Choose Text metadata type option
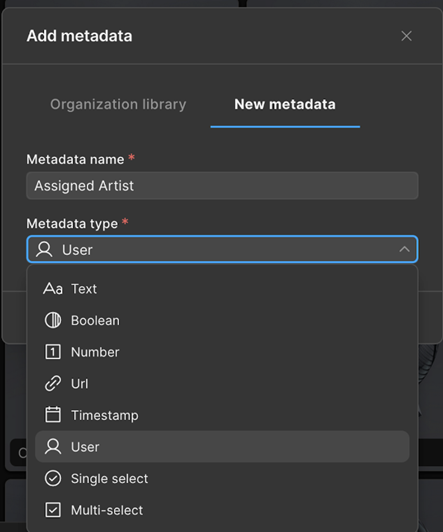This screenshot has height=532, width=443. tap(222, 289)
